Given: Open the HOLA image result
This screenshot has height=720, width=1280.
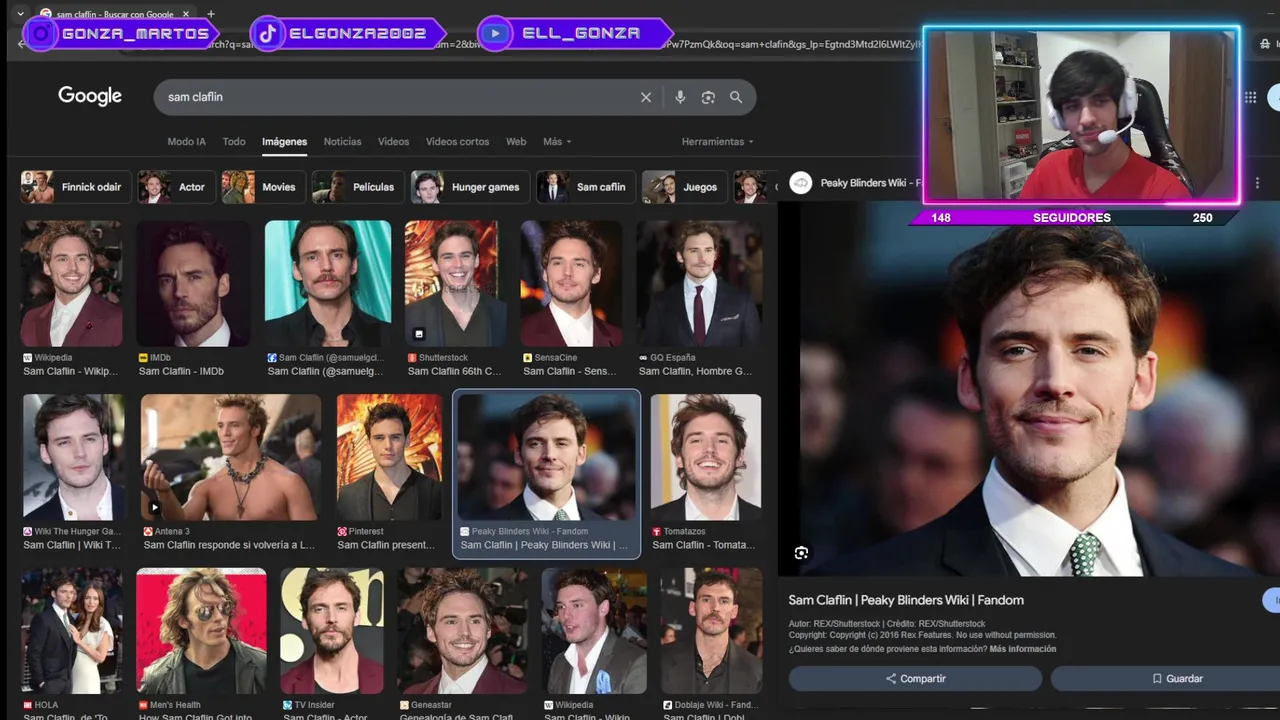Looking at the screenshot, I should pos(72,631).
